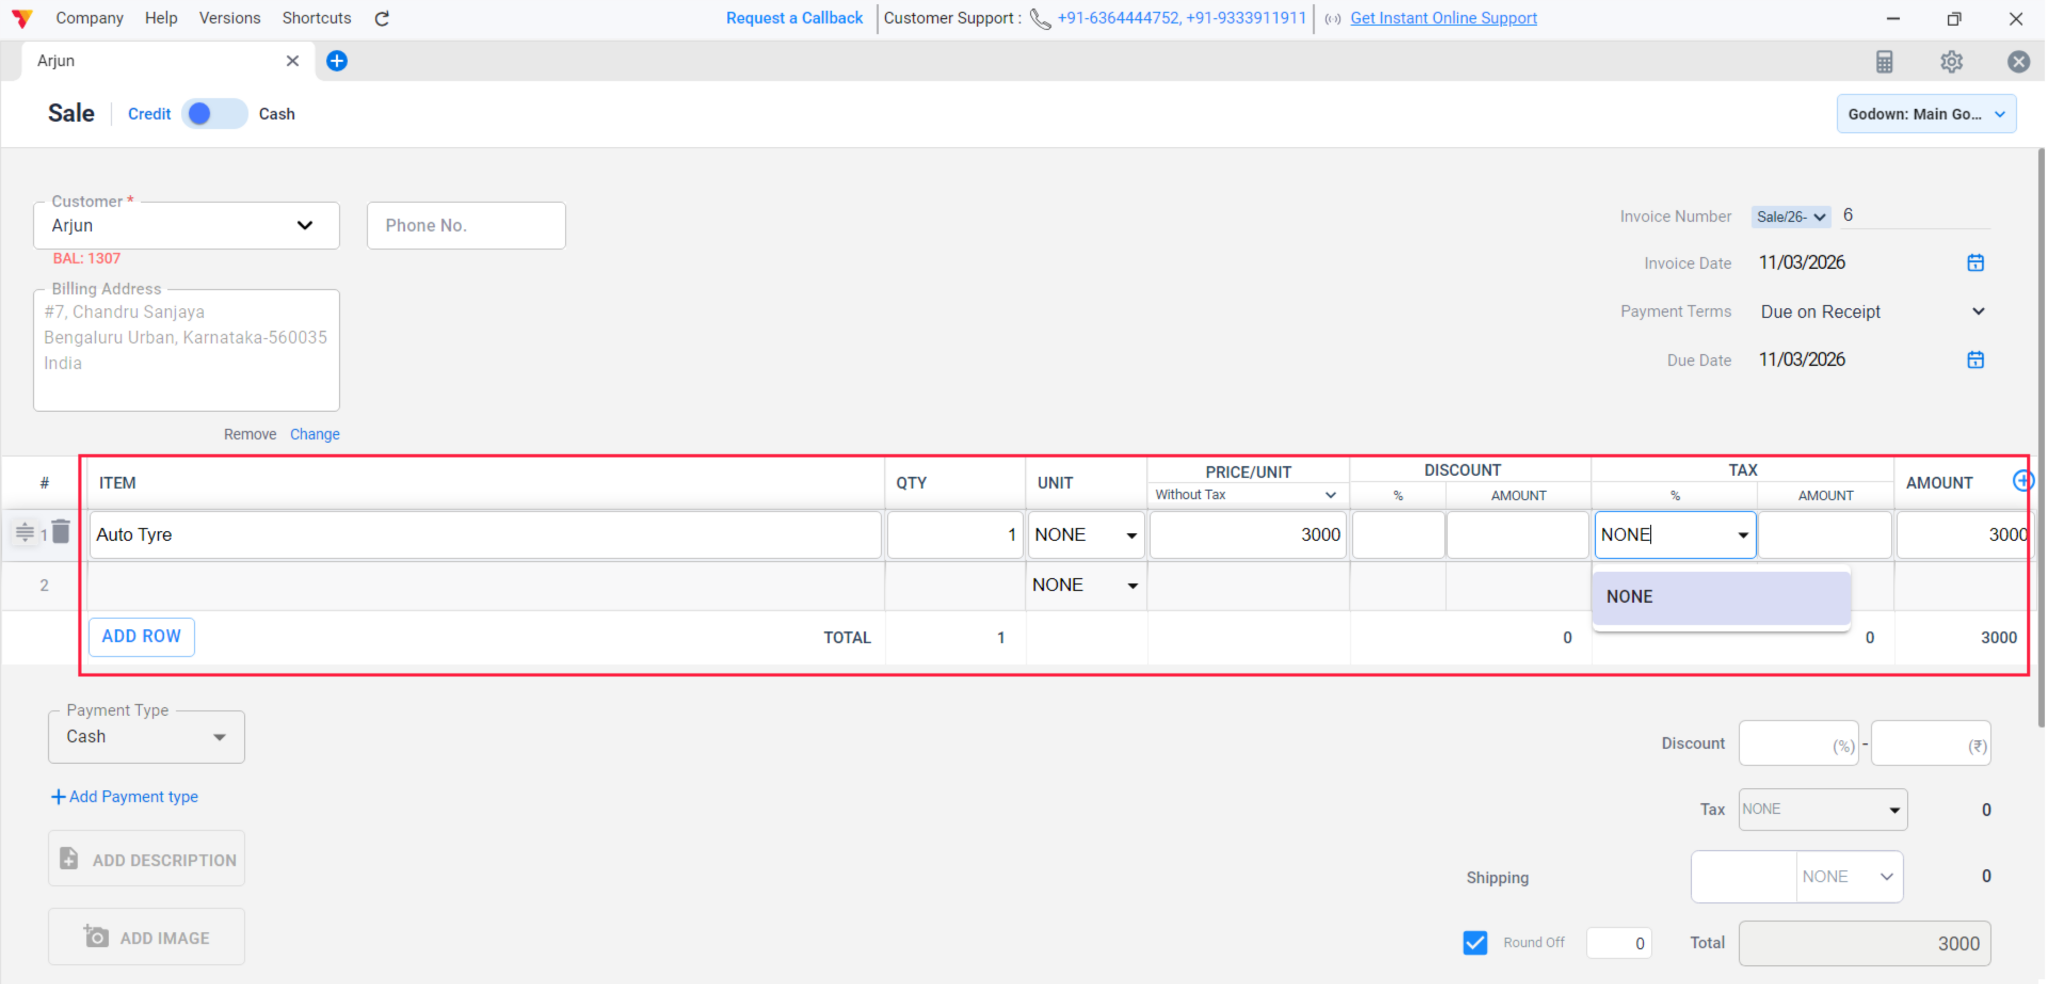Viewport: 2048px width, 984px height.
Task: Click the ADD ROW button
Action: coord(142,637)
